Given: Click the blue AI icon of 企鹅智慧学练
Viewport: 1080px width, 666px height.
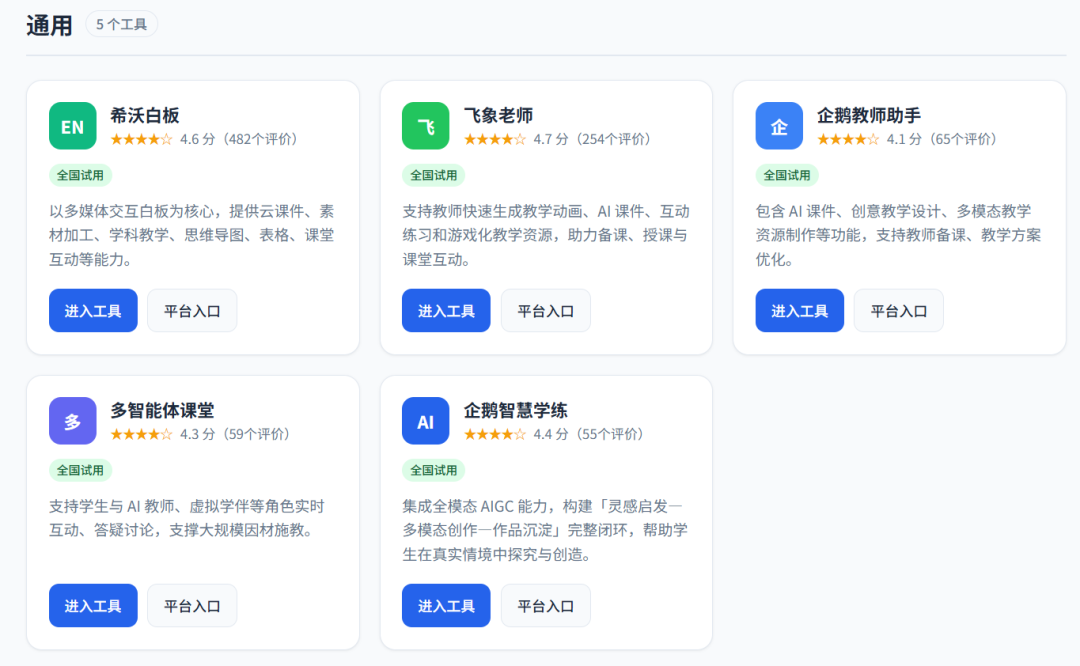Looking at the screenshot, I should (x=426, y=421).
